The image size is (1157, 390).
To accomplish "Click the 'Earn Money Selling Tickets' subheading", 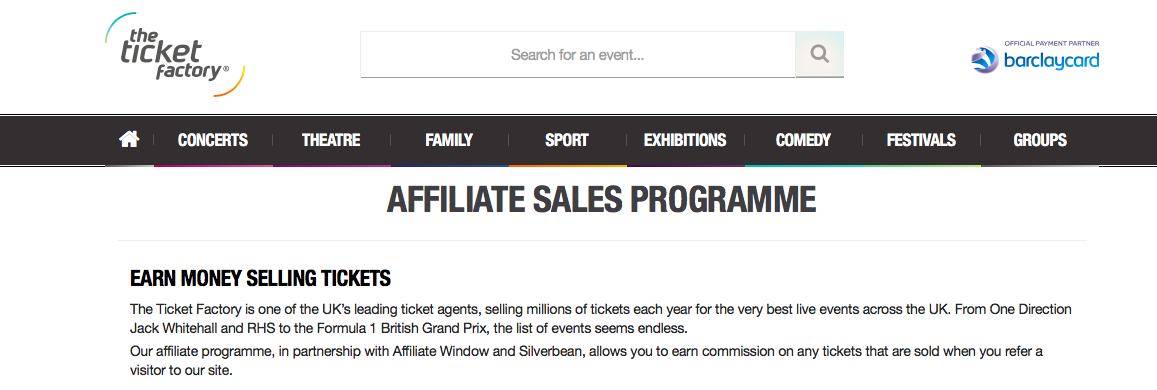I will (260, 279).
